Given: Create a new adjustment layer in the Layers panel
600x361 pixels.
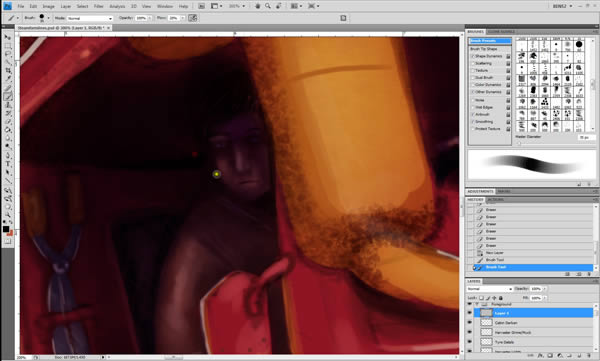Looking at the screenshot, I should [x=560, y=356].
